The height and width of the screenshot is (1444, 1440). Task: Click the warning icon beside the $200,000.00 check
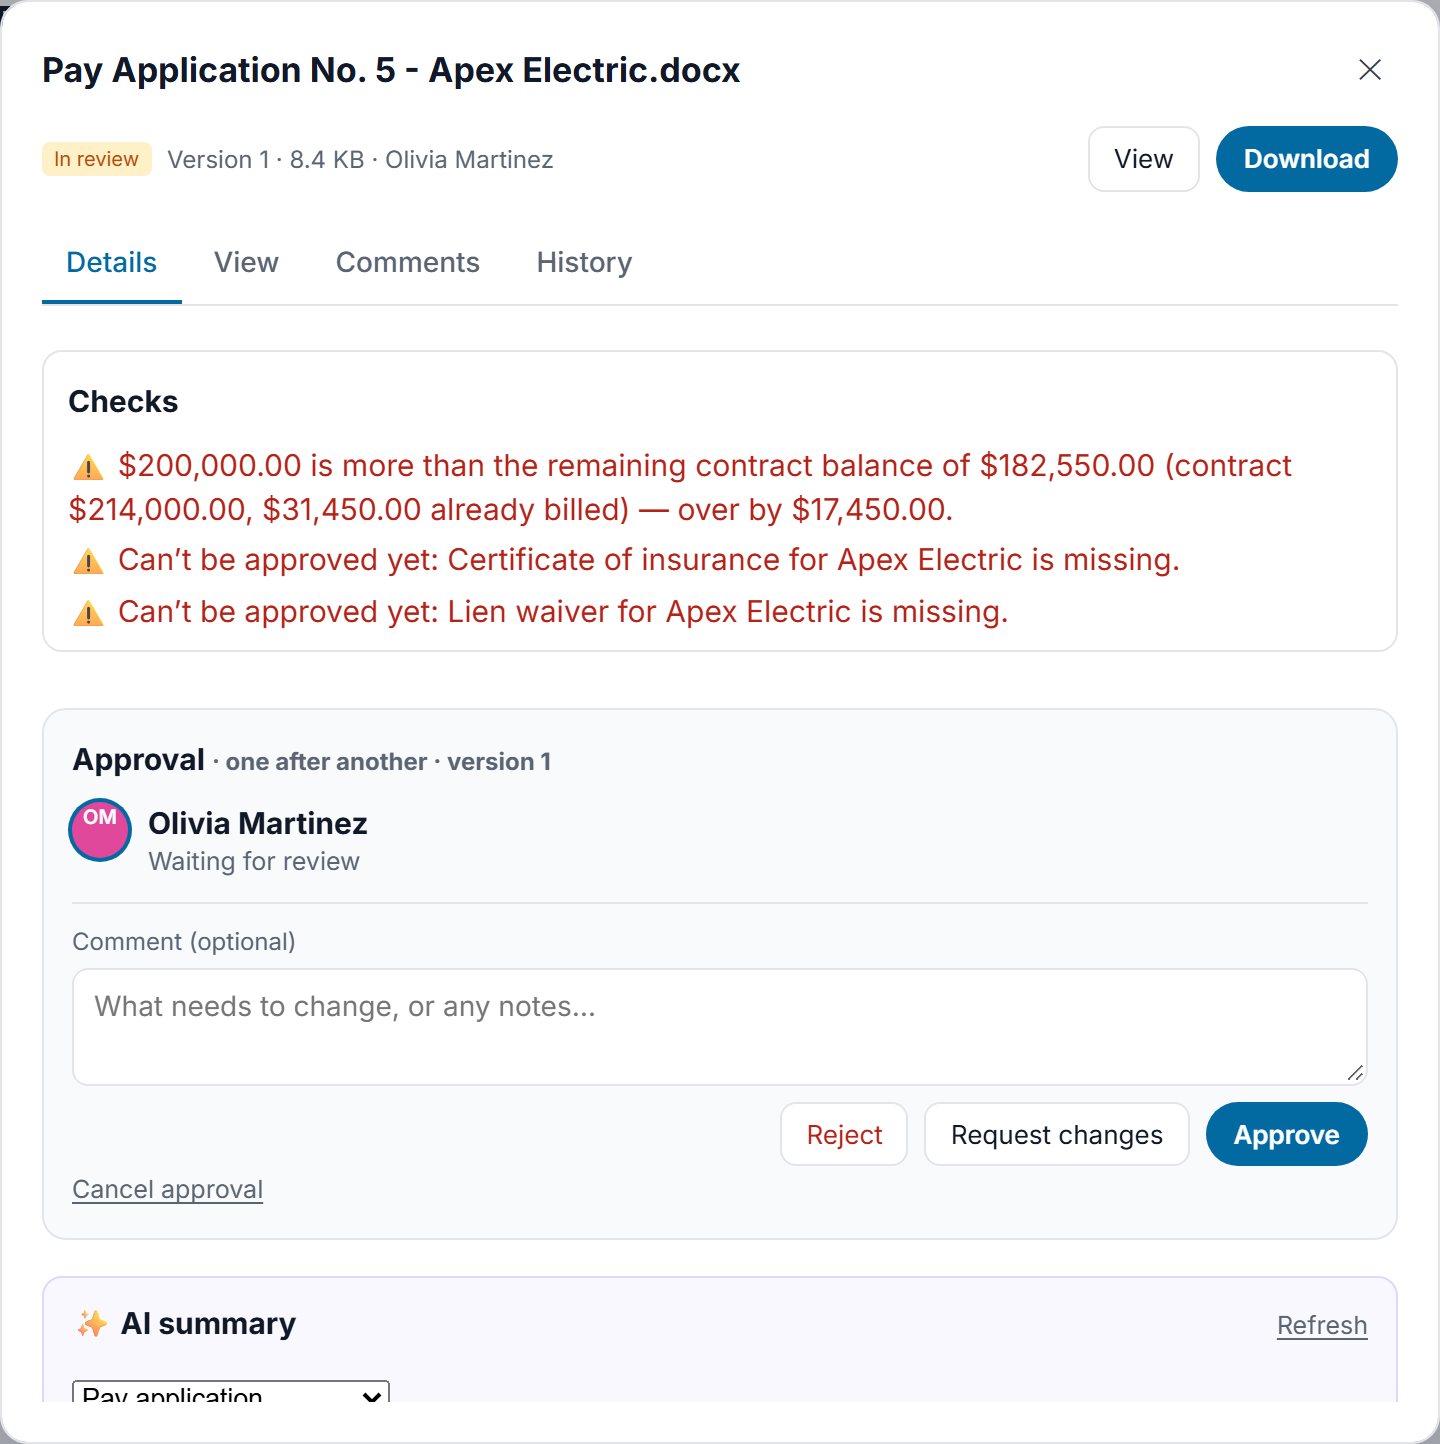coord(88,467)
